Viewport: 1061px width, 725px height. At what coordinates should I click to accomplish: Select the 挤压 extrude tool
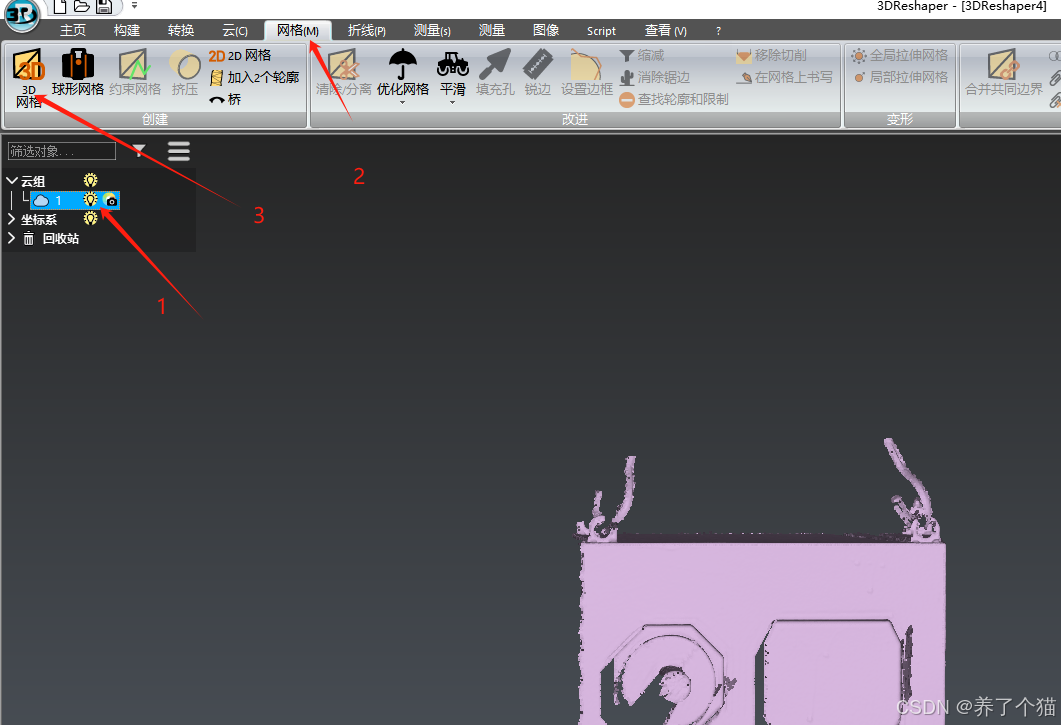click(185, 72)
